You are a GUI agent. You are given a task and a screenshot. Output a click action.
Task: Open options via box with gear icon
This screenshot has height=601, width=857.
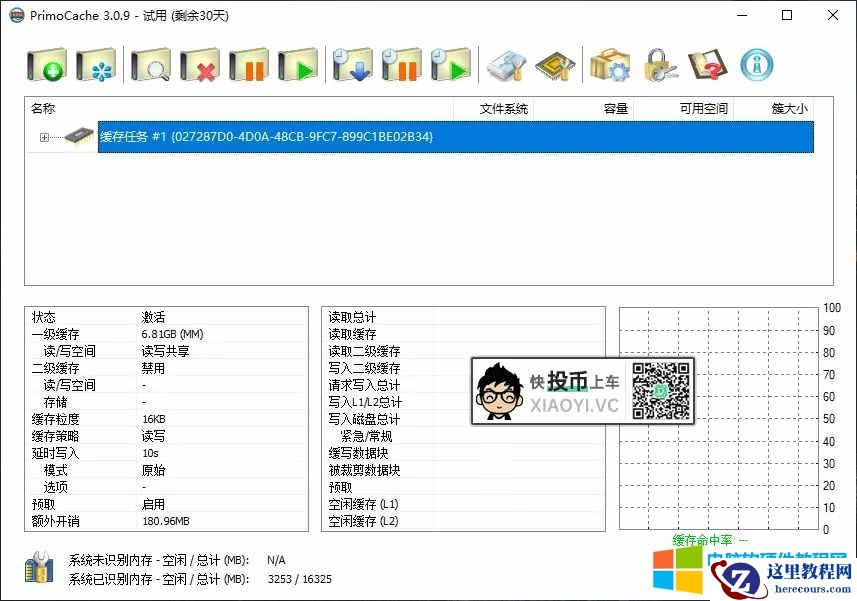[x=610, y=65]
